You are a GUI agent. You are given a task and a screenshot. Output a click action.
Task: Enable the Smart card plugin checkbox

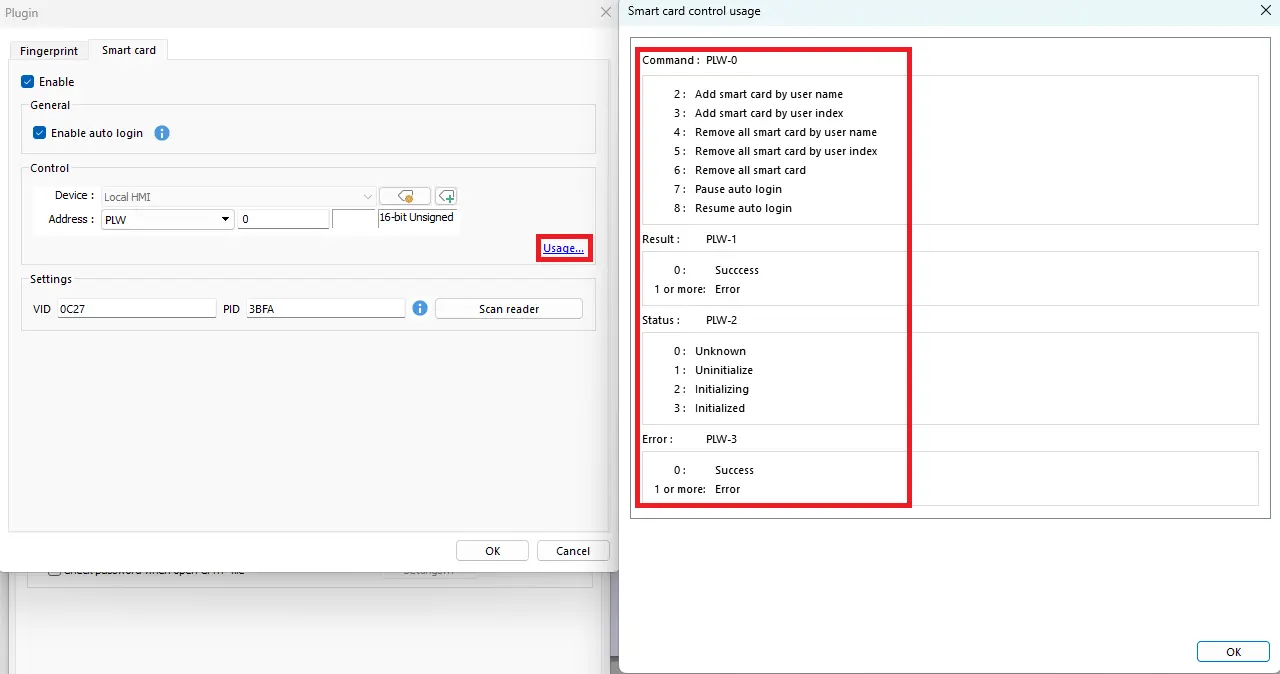pos(27,81)
